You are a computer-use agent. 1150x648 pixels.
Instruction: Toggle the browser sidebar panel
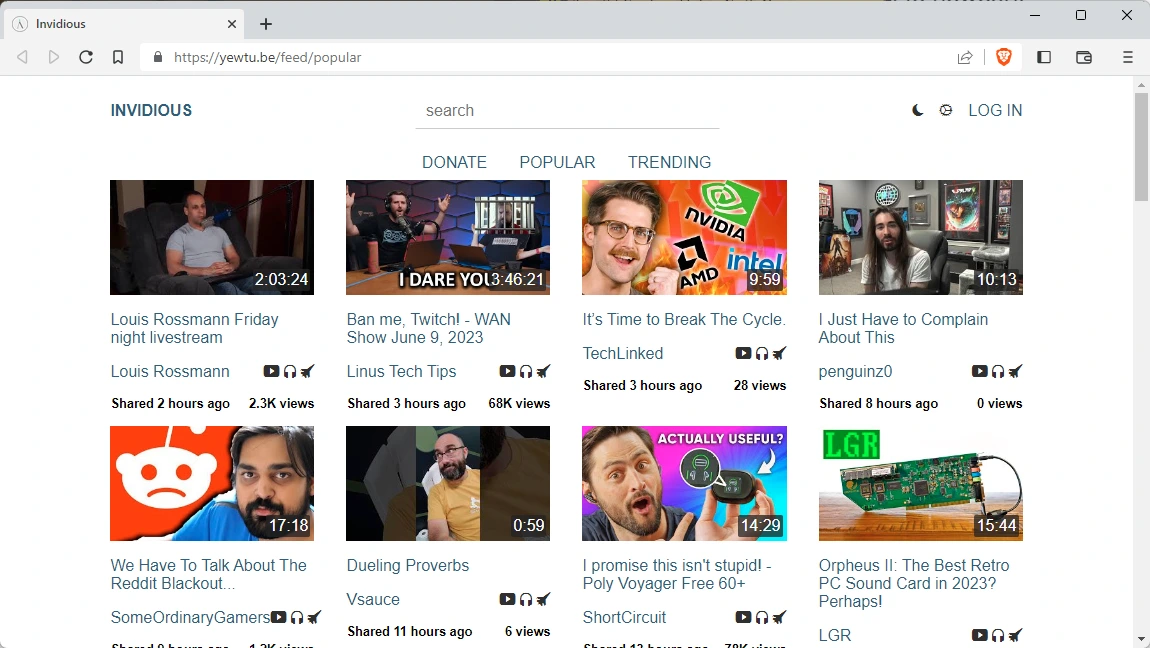[x=1044, y=58]
